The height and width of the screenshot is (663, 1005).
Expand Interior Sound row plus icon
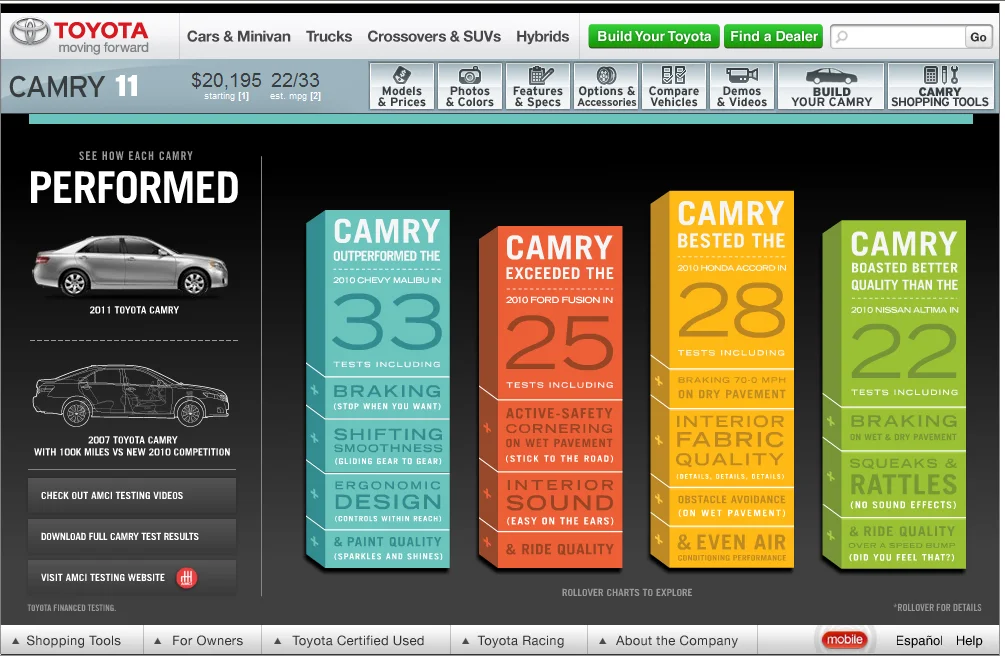(487, 494)
